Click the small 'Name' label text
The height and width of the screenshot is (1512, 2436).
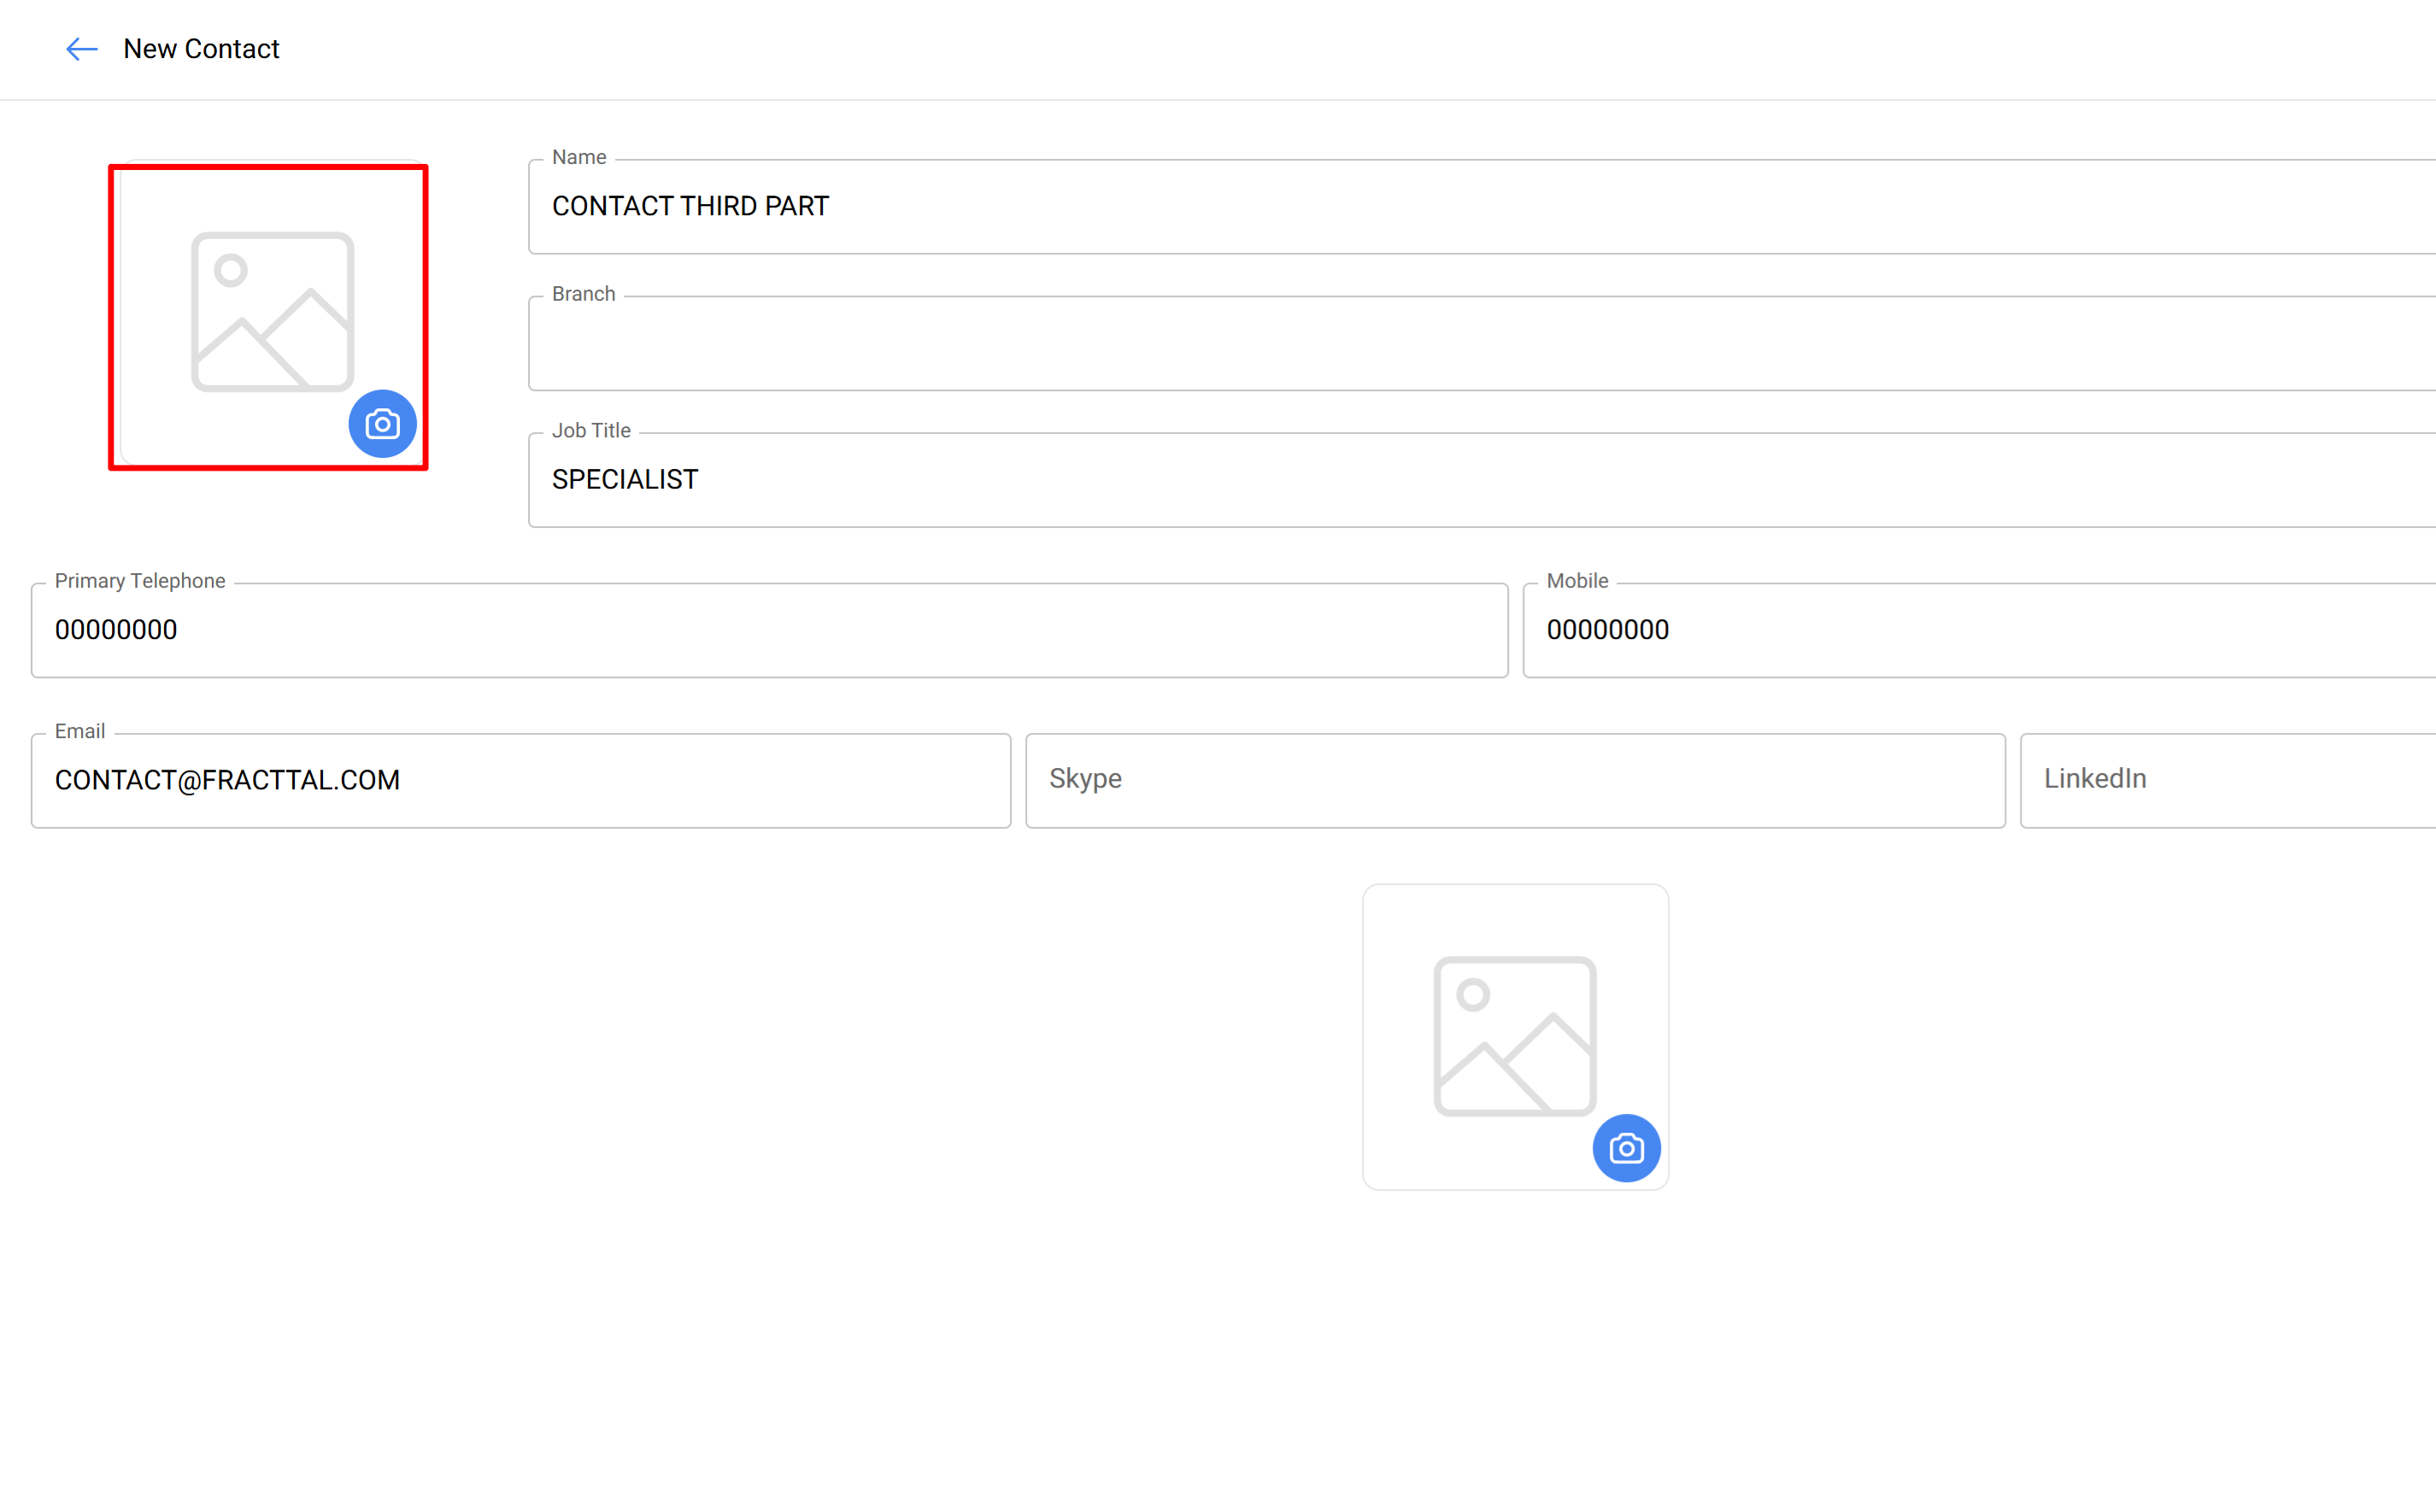579,157
